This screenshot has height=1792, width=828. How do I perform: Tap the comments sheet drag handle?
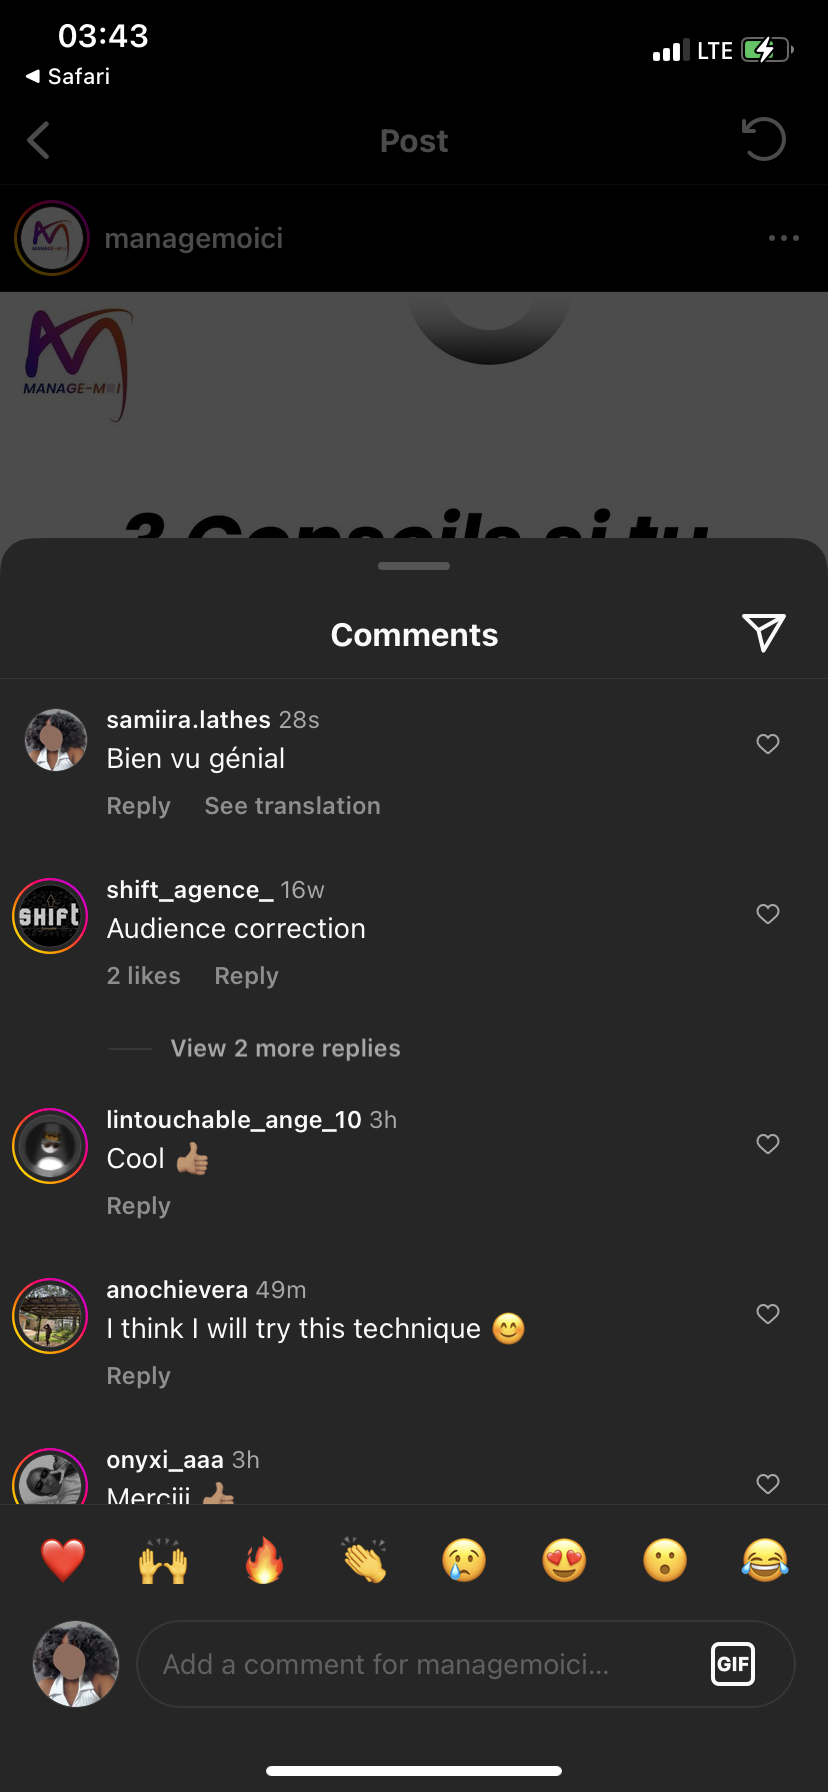tap(414, 566)
